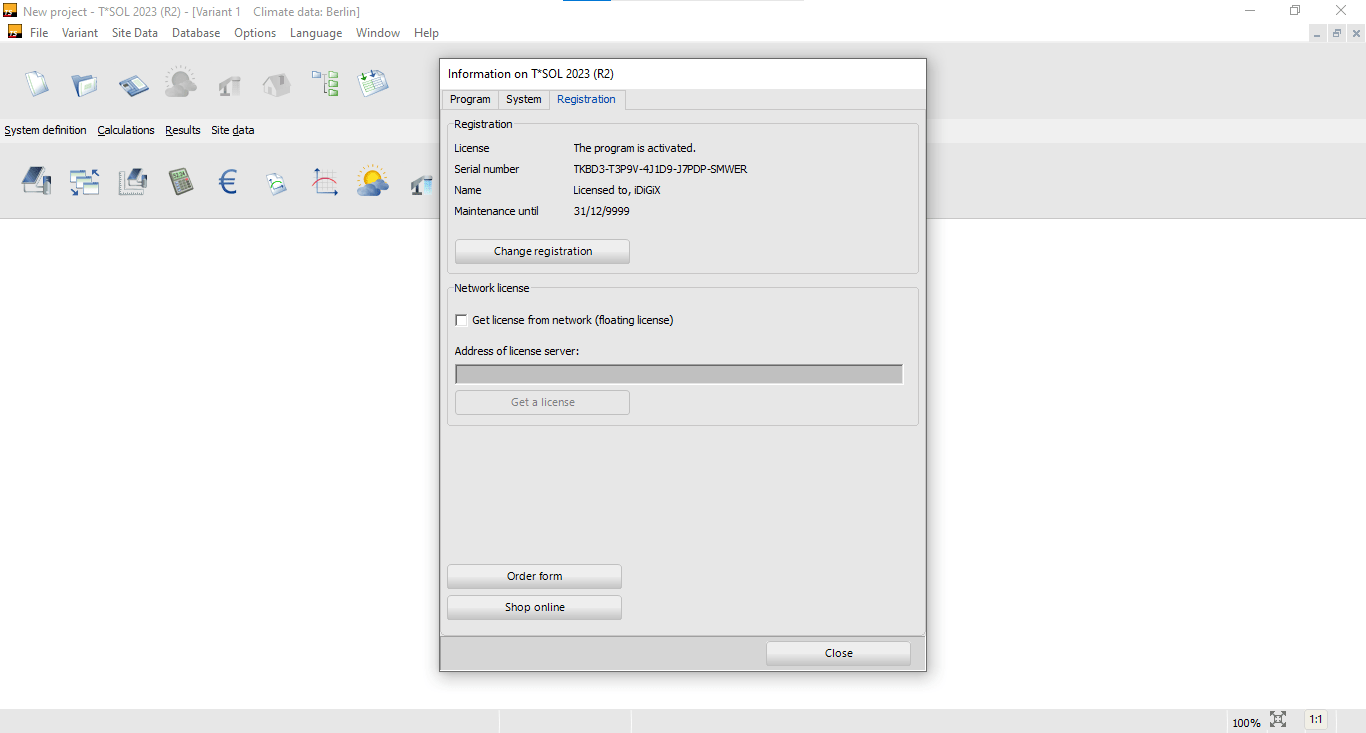This screenshot has height=733, width=1366.
Task: Save the project using the floppy disk icon
Action: 133,84
